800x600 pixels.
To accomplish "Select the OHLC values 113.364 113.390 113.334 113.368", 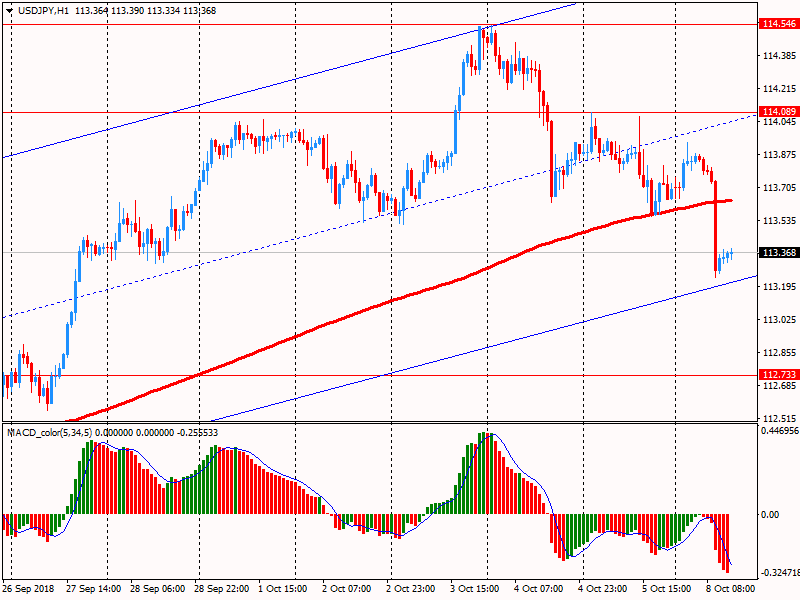I will click(145, 11).
